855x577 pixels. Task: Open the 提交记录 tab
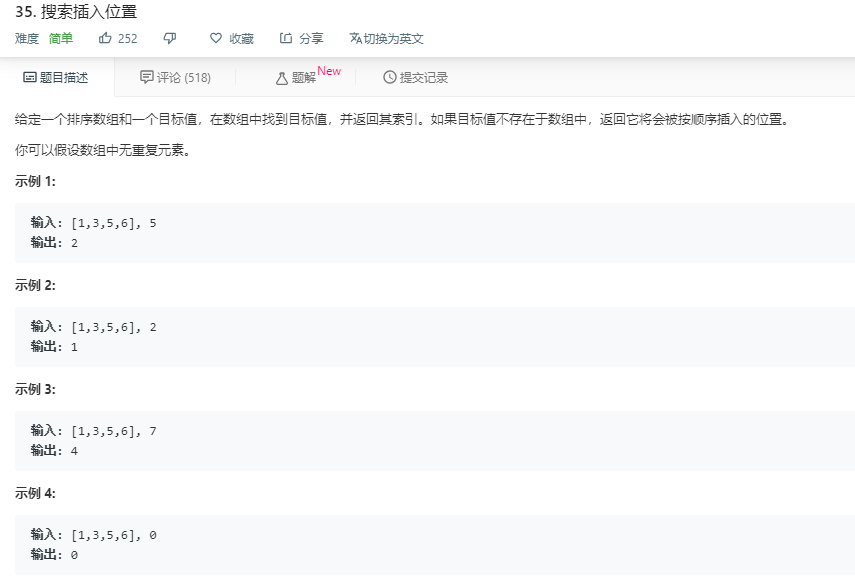point(416,77)
